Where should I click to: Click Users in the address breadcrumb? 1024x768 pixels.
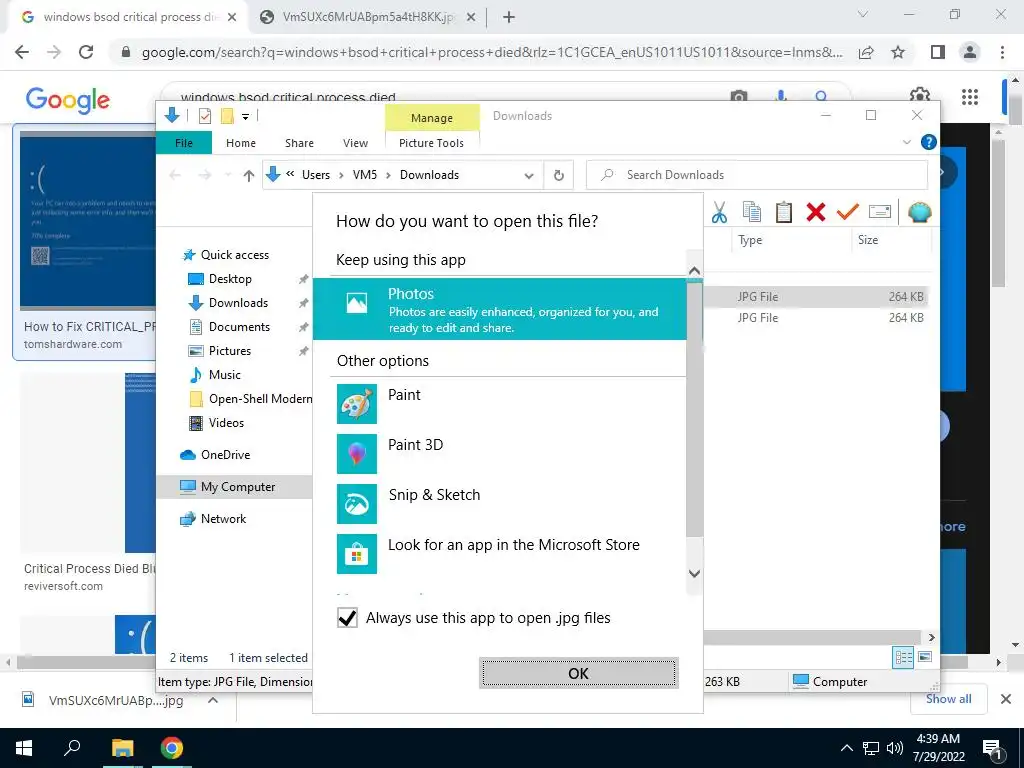tap(315, 175)
